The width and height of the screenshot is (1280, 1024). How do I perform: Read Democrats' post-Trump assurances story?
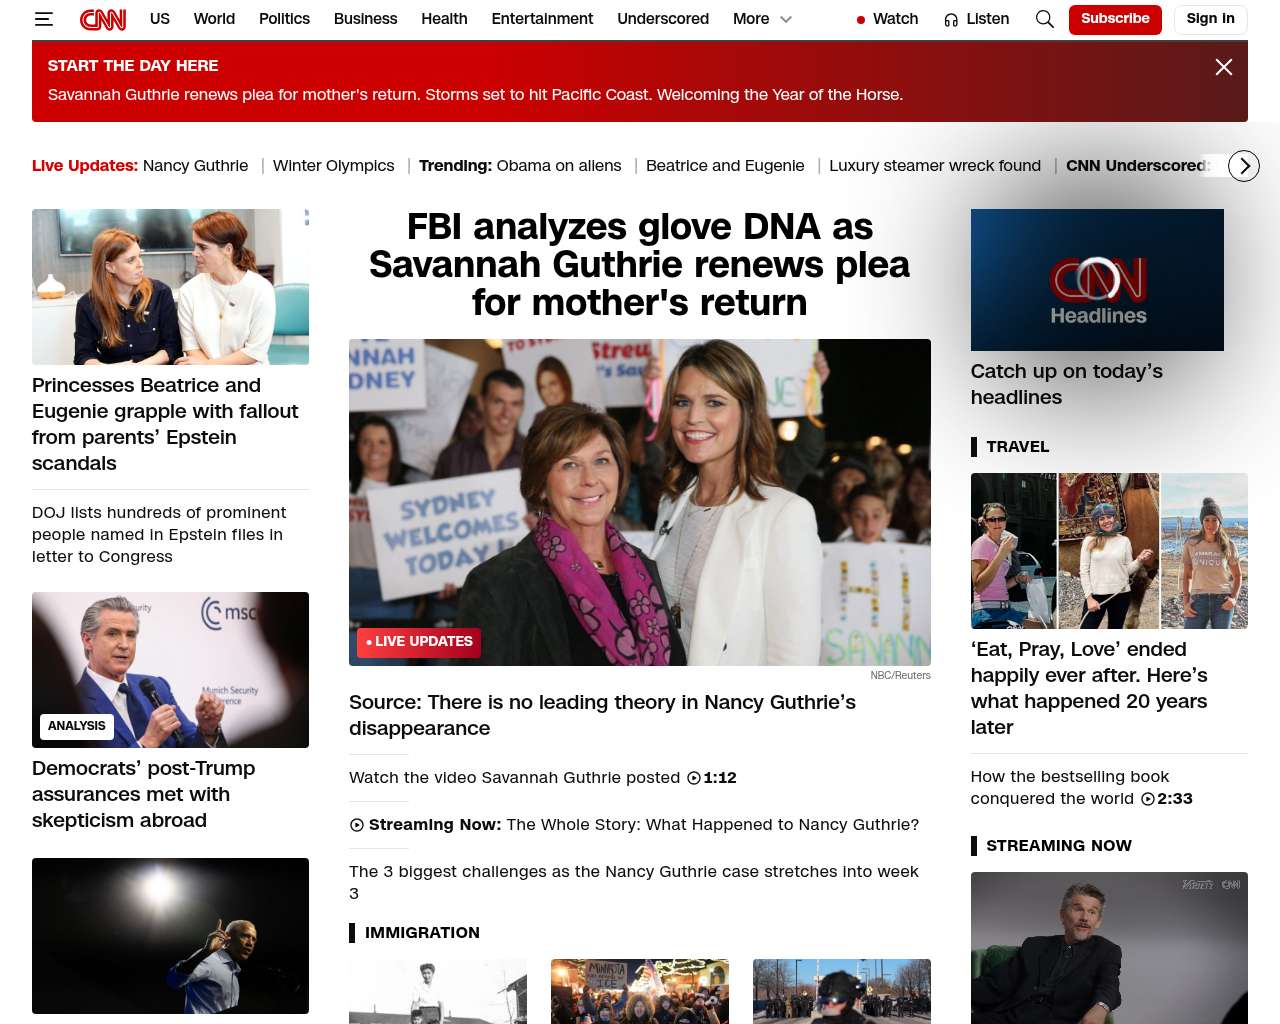143,794
